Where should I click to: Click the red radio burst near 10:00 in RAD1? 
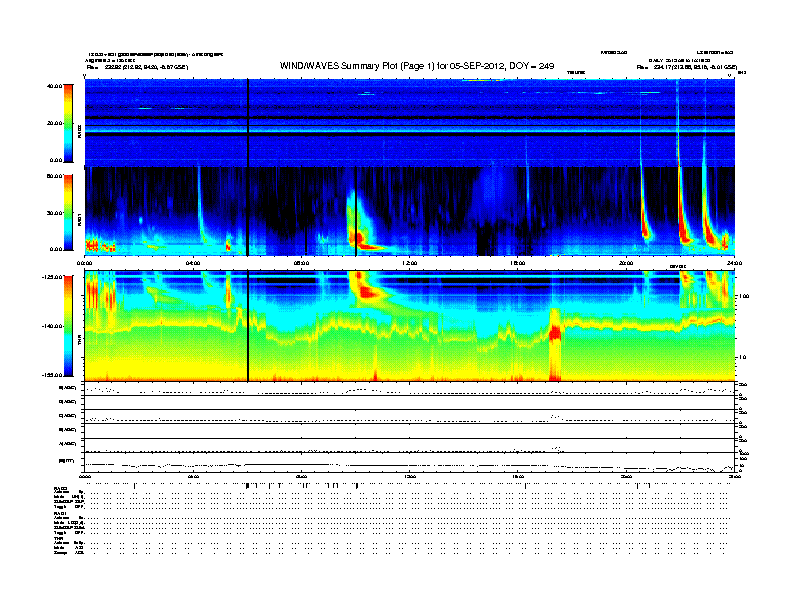358,238
